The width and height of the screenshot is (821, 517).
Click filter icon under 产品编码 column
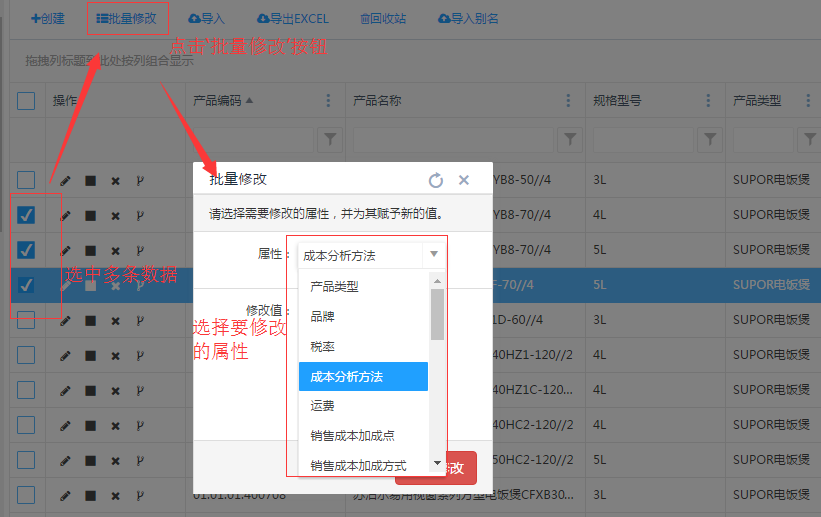[x=329, y=138]
